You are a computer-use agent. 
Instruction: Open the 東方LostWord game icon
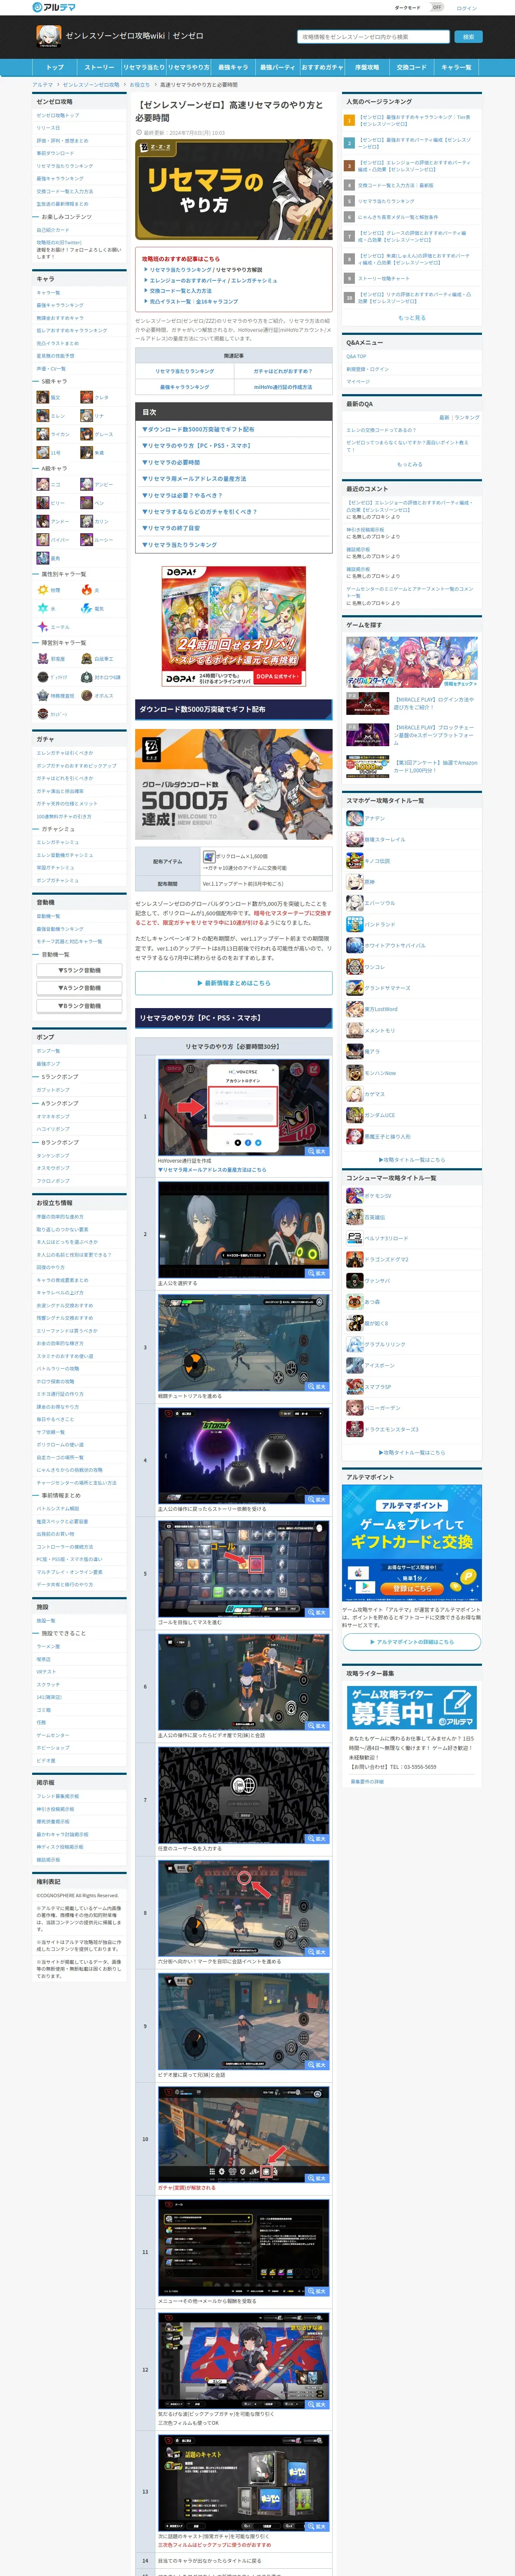[354, 1009]
